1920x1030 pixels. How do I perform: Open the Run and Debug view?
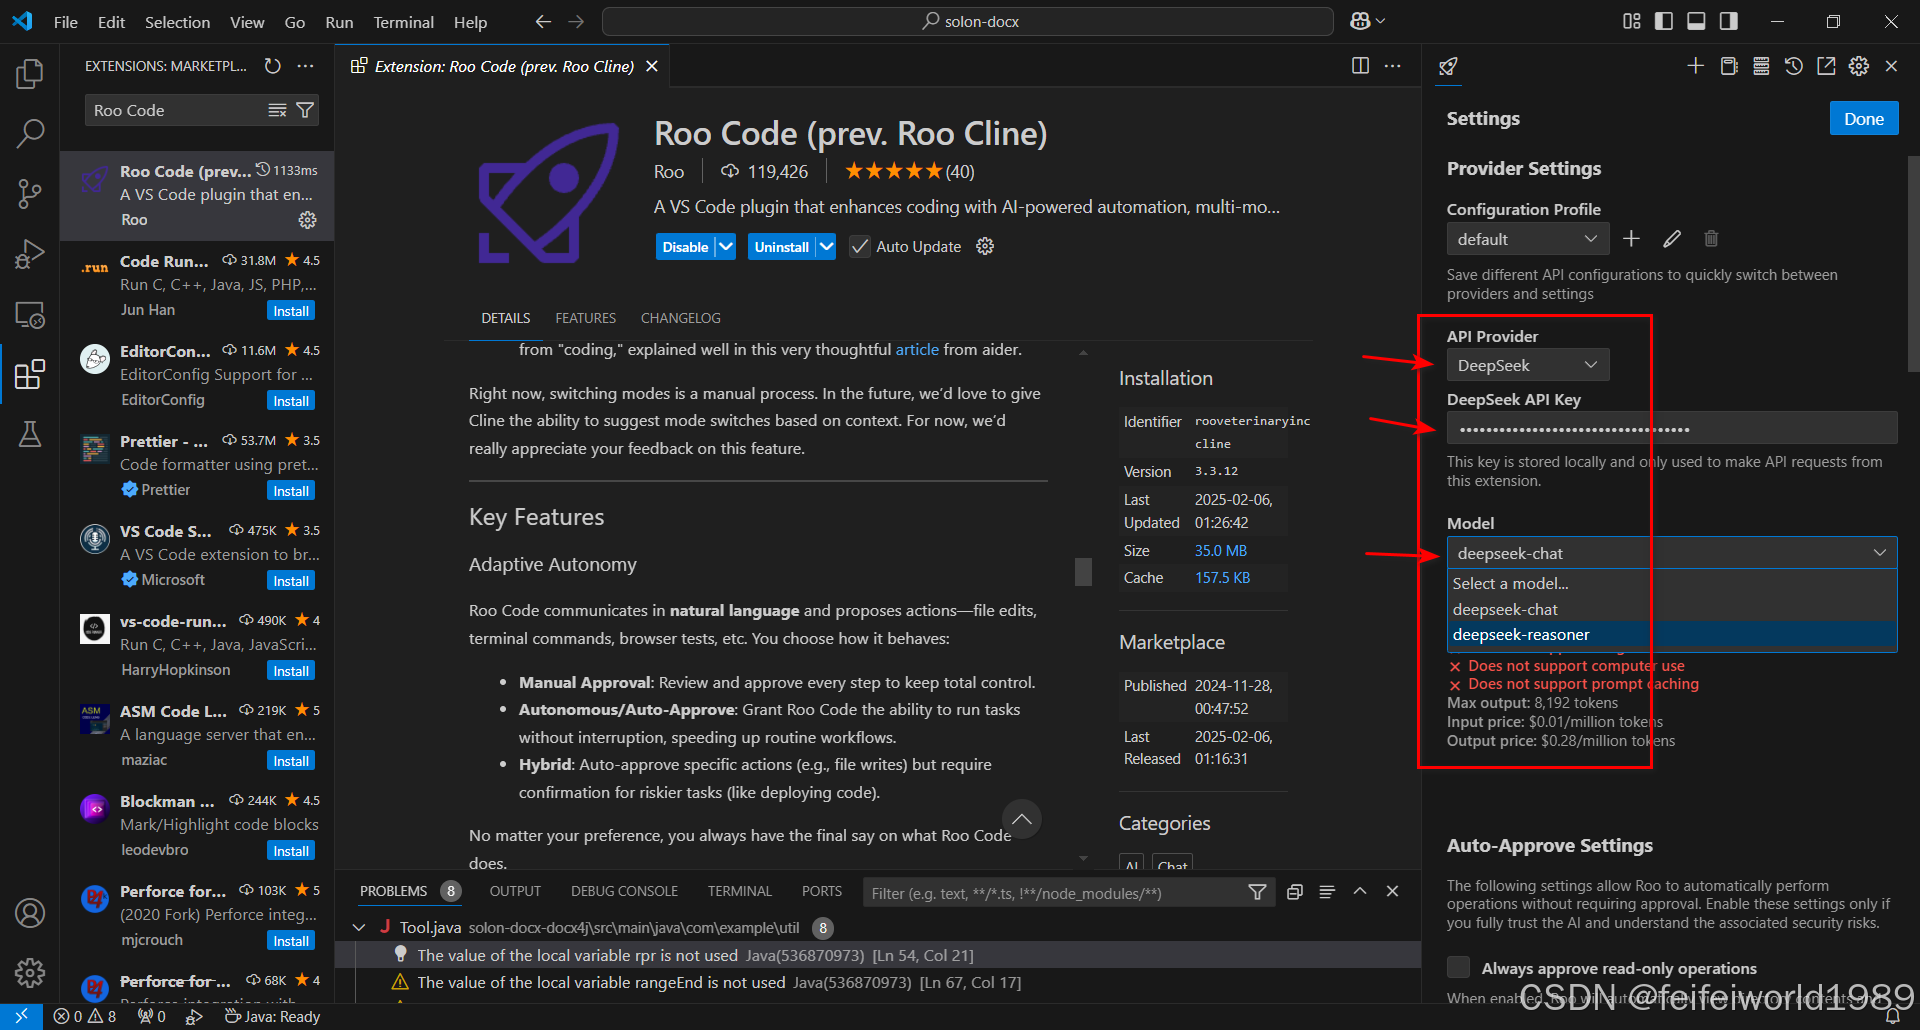pyautogui.click(x=30, y=254)
